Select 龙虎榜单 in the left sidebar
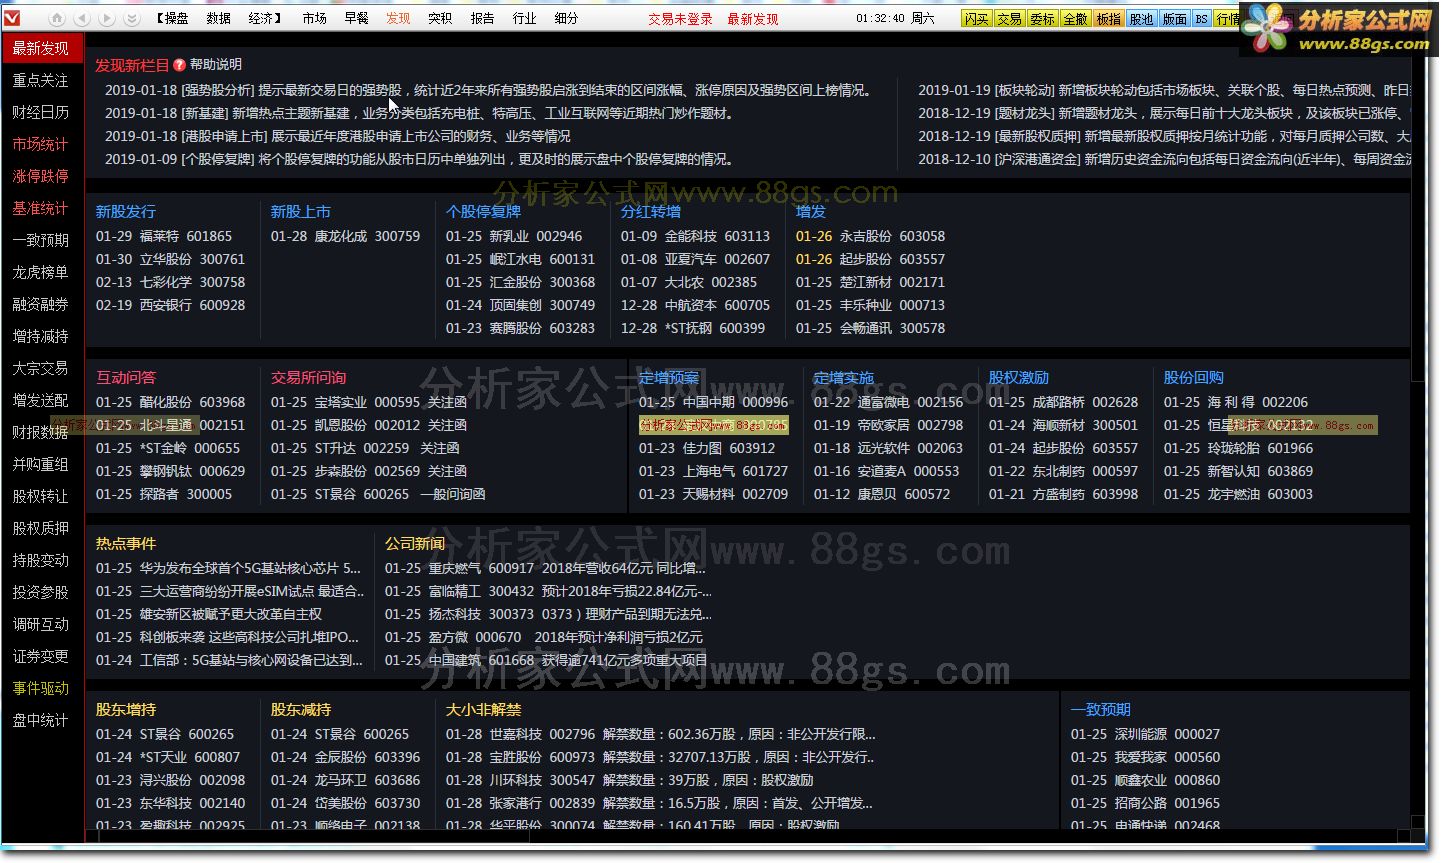 (x=41, y=272)
